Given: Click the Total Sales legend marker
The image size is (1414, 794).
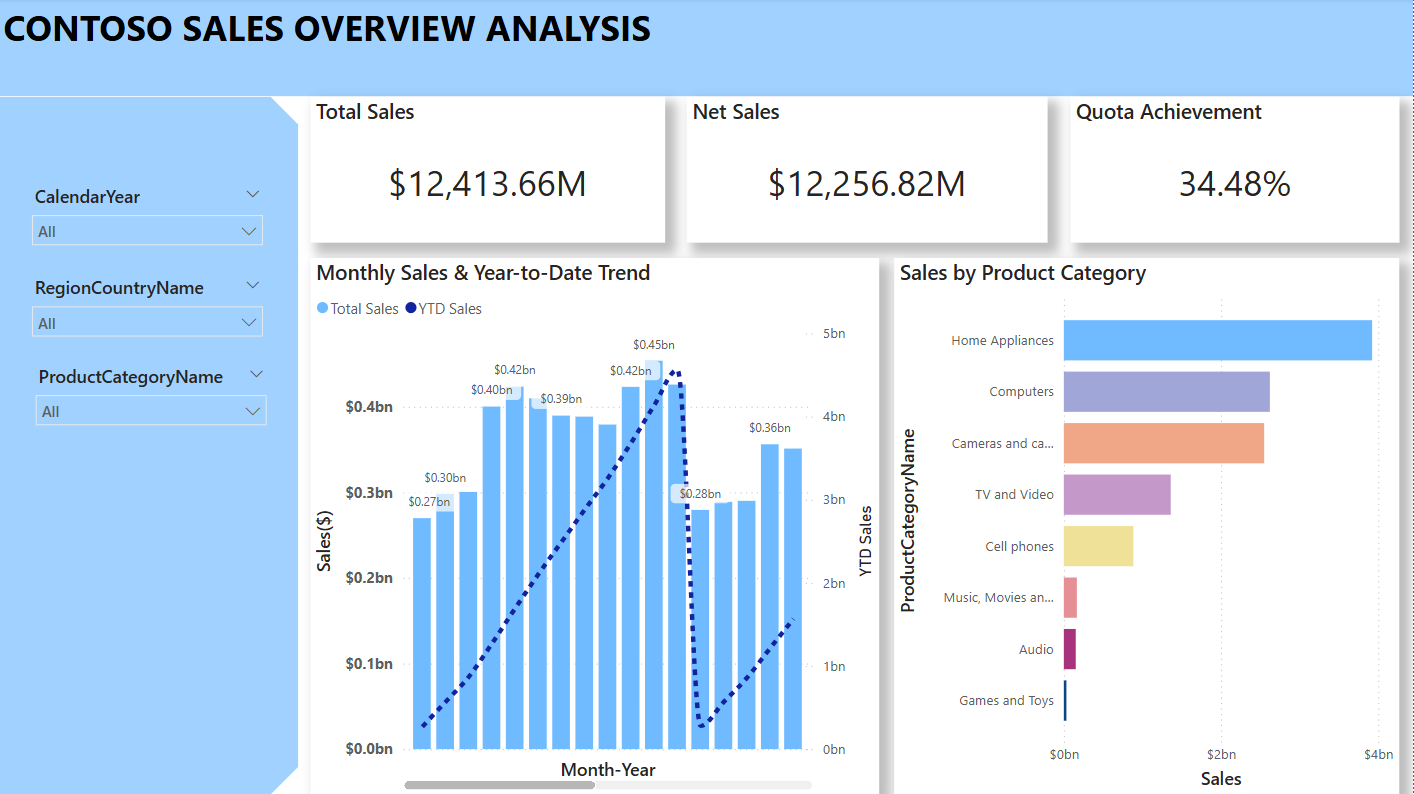Looking at the screenshot, I should [322, 309].
